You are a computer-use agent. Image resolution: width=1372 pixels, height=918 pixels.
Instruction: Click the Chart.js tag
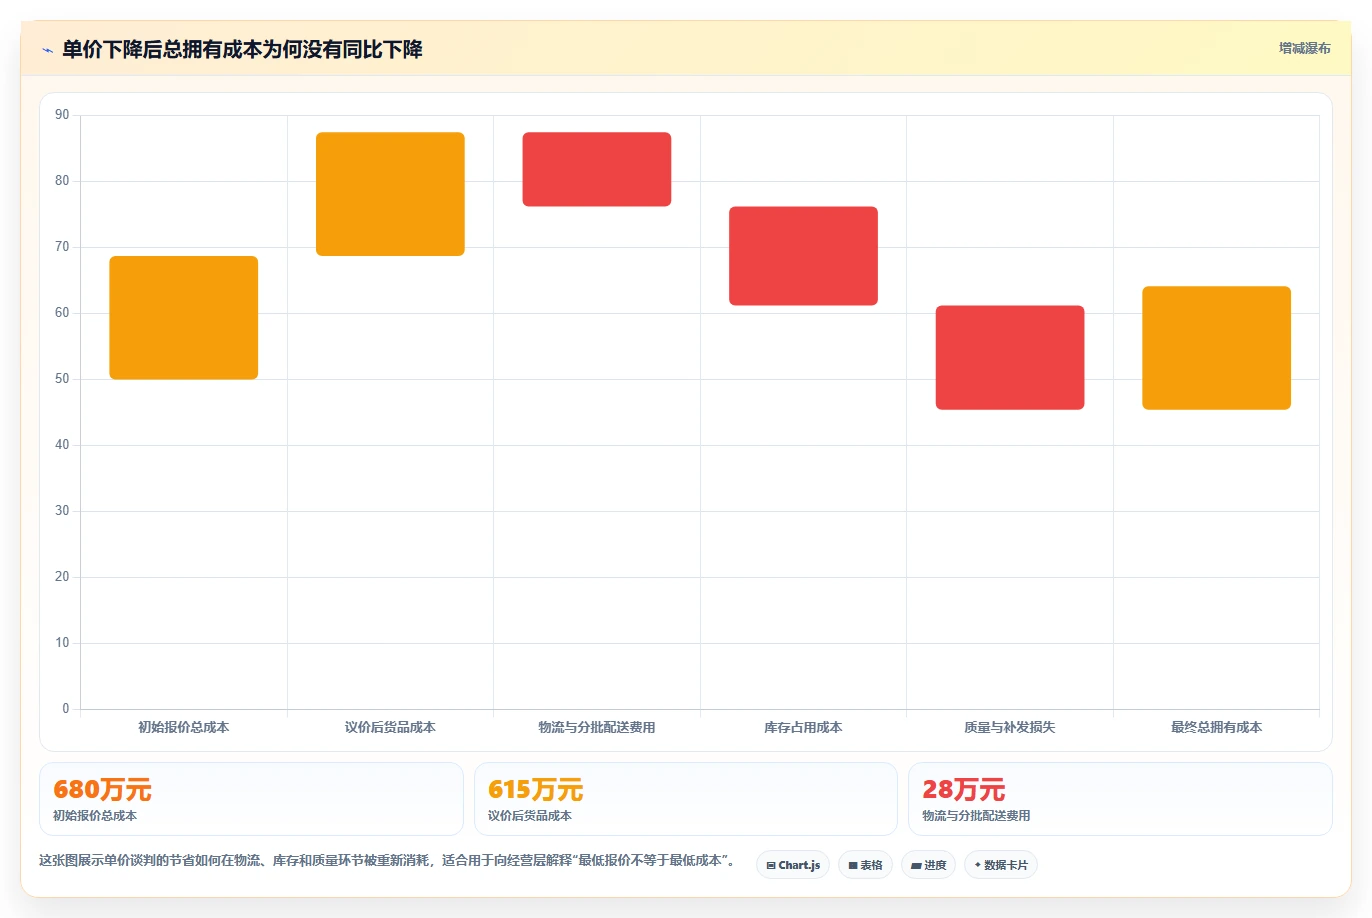pos(793,865)
